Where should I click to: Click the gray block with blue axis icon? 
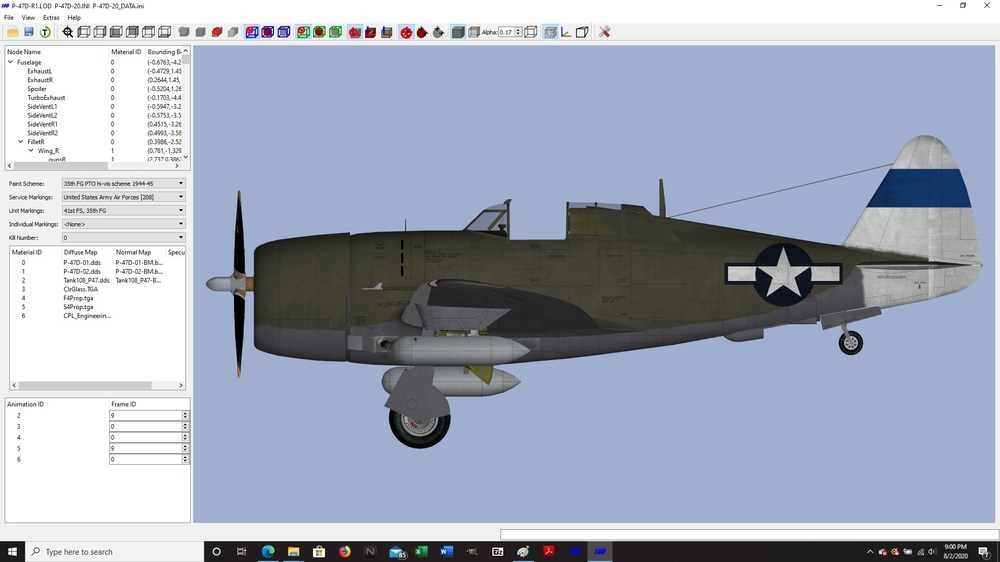coord(386,32)
